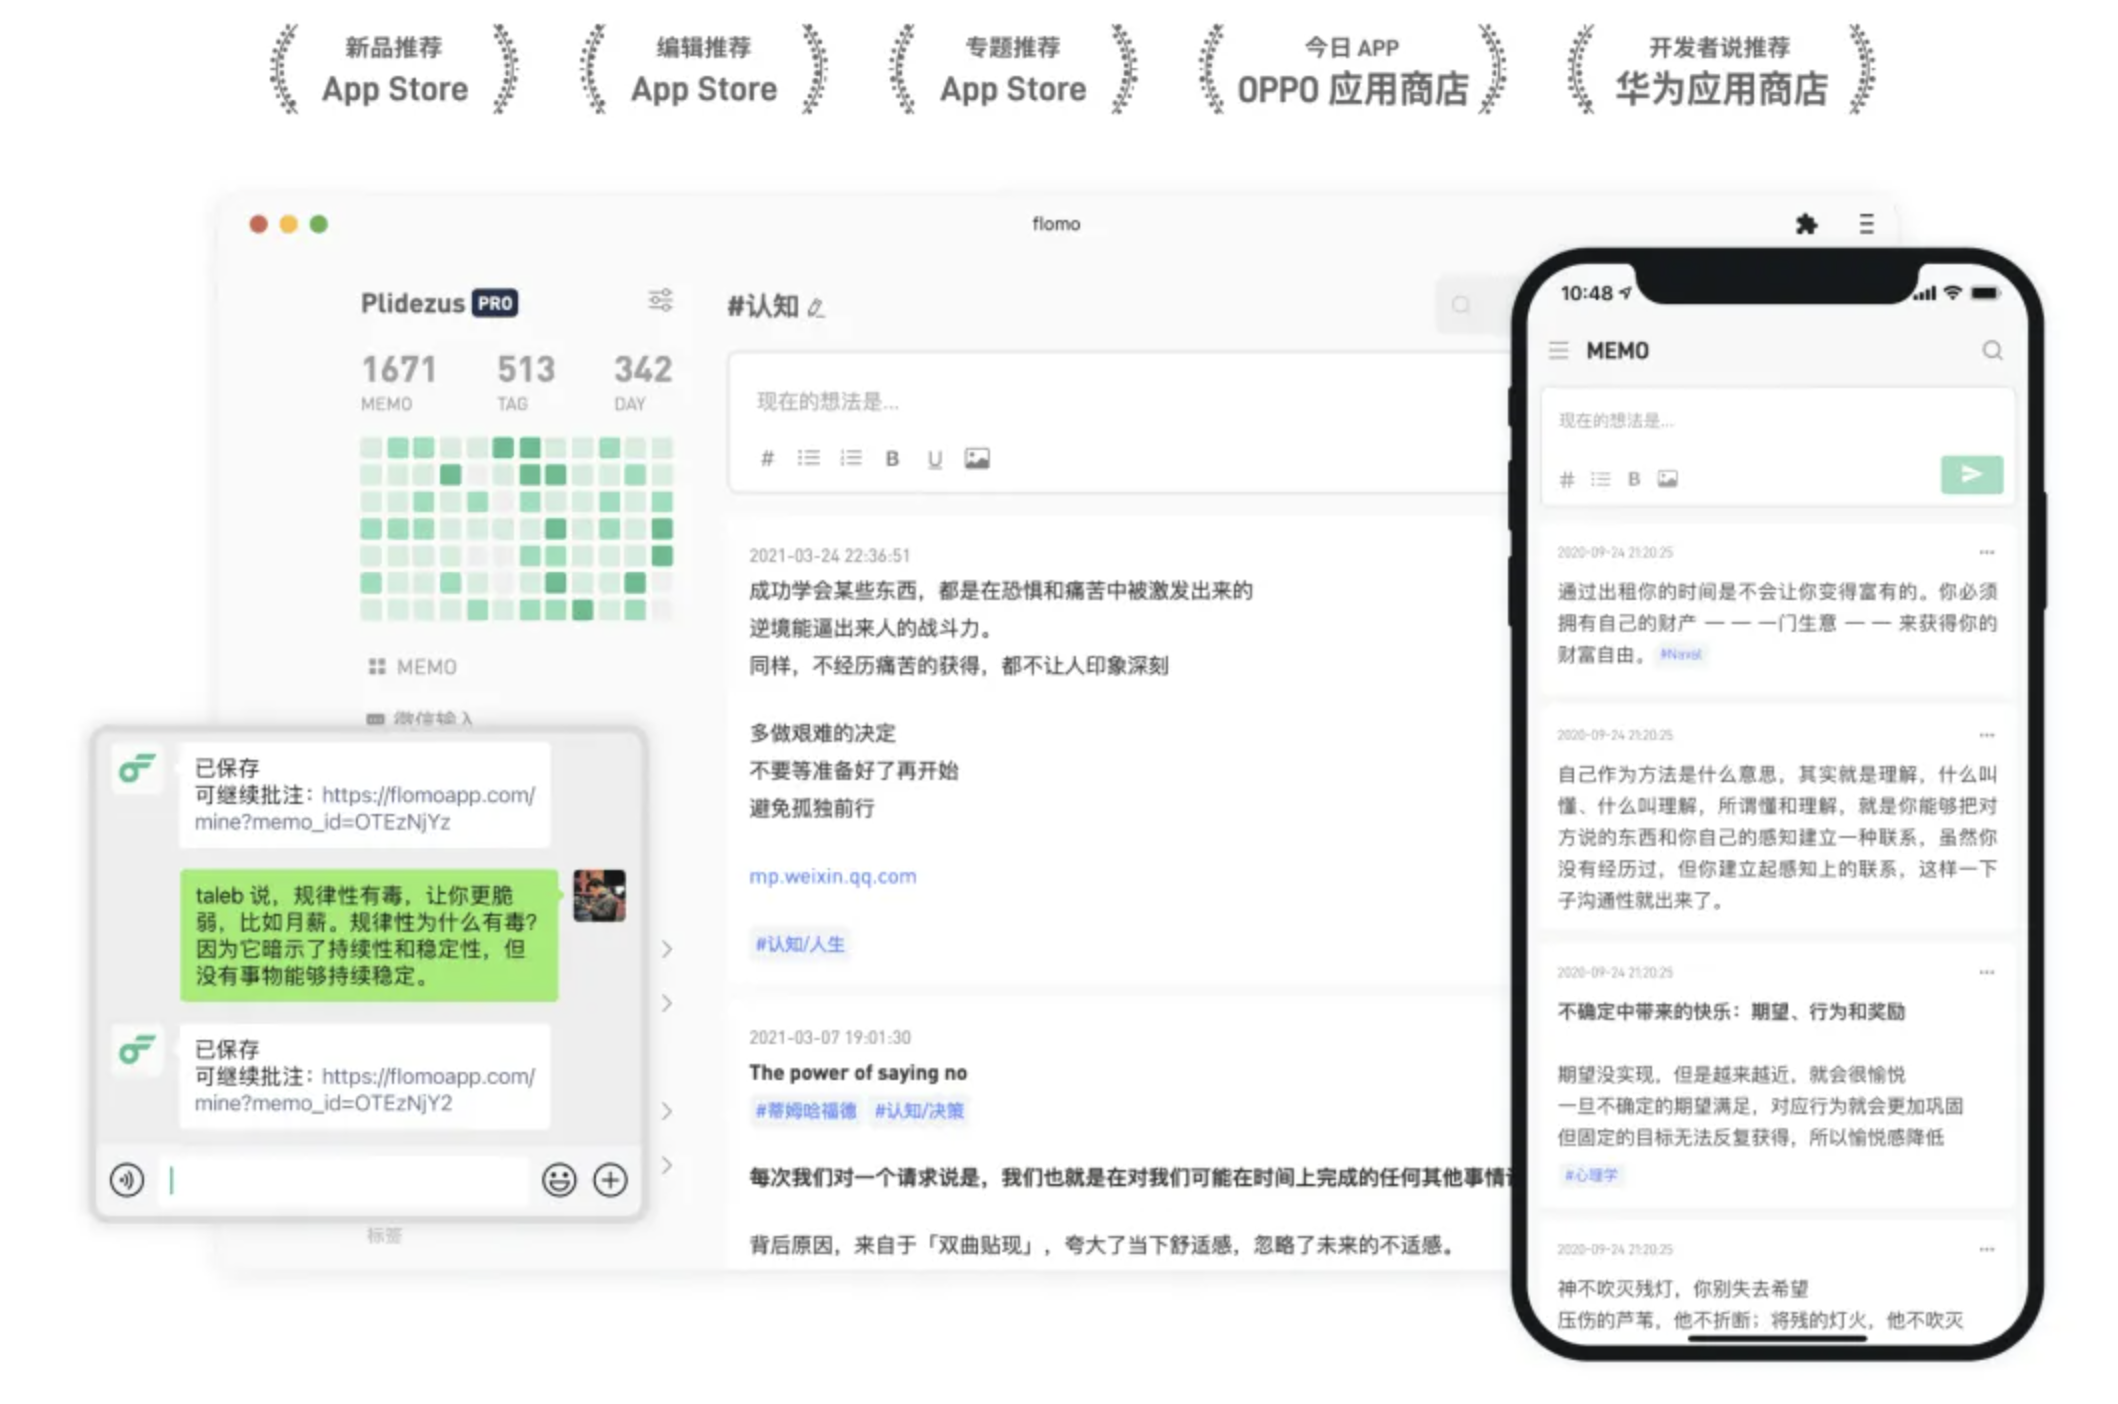The width and height of the screenshot is (2118, 1404).
Task: Click the #认知/人生 tag
Action: pyautogui.click(x=799, y=944)
